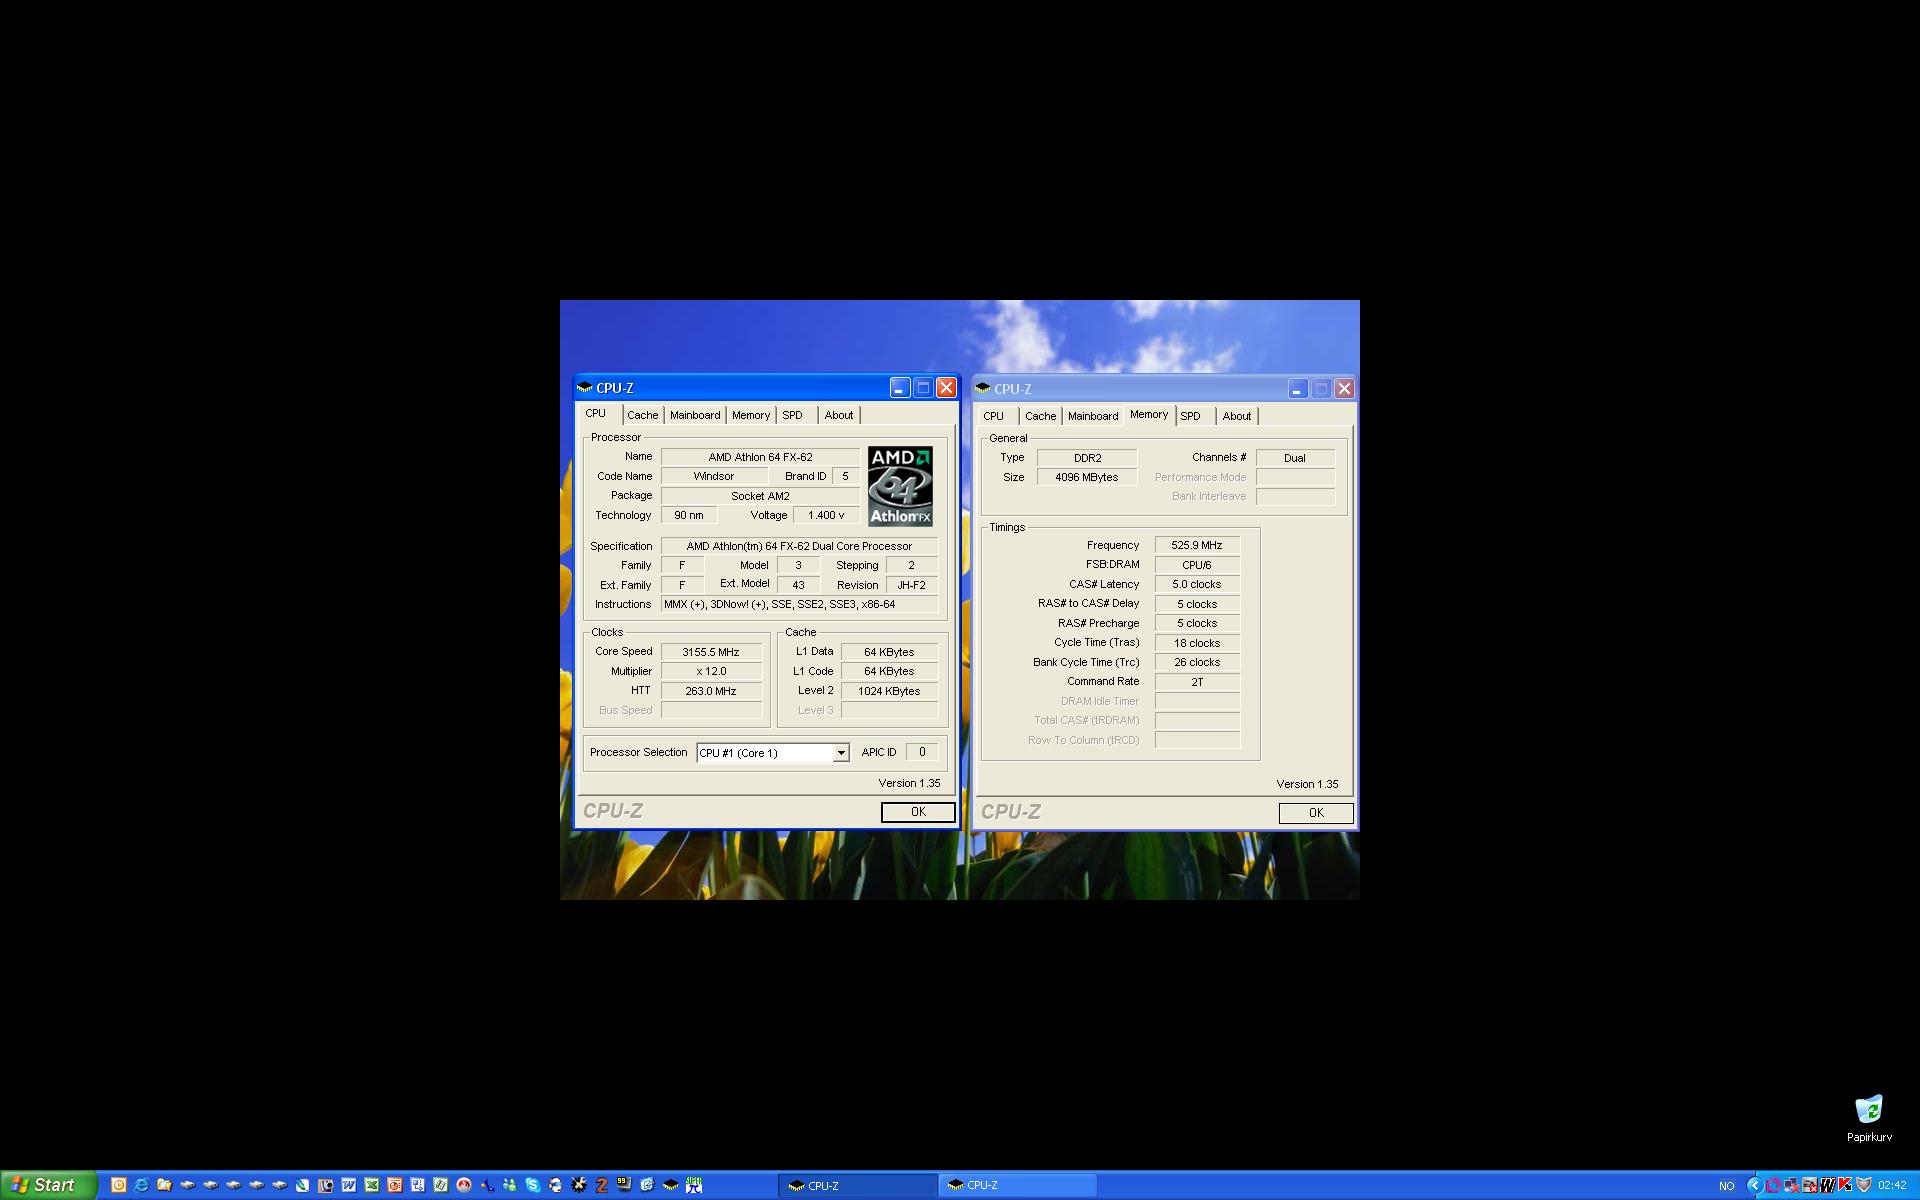Switch to Cache tab in left CPU-Z window

(642, 415)
